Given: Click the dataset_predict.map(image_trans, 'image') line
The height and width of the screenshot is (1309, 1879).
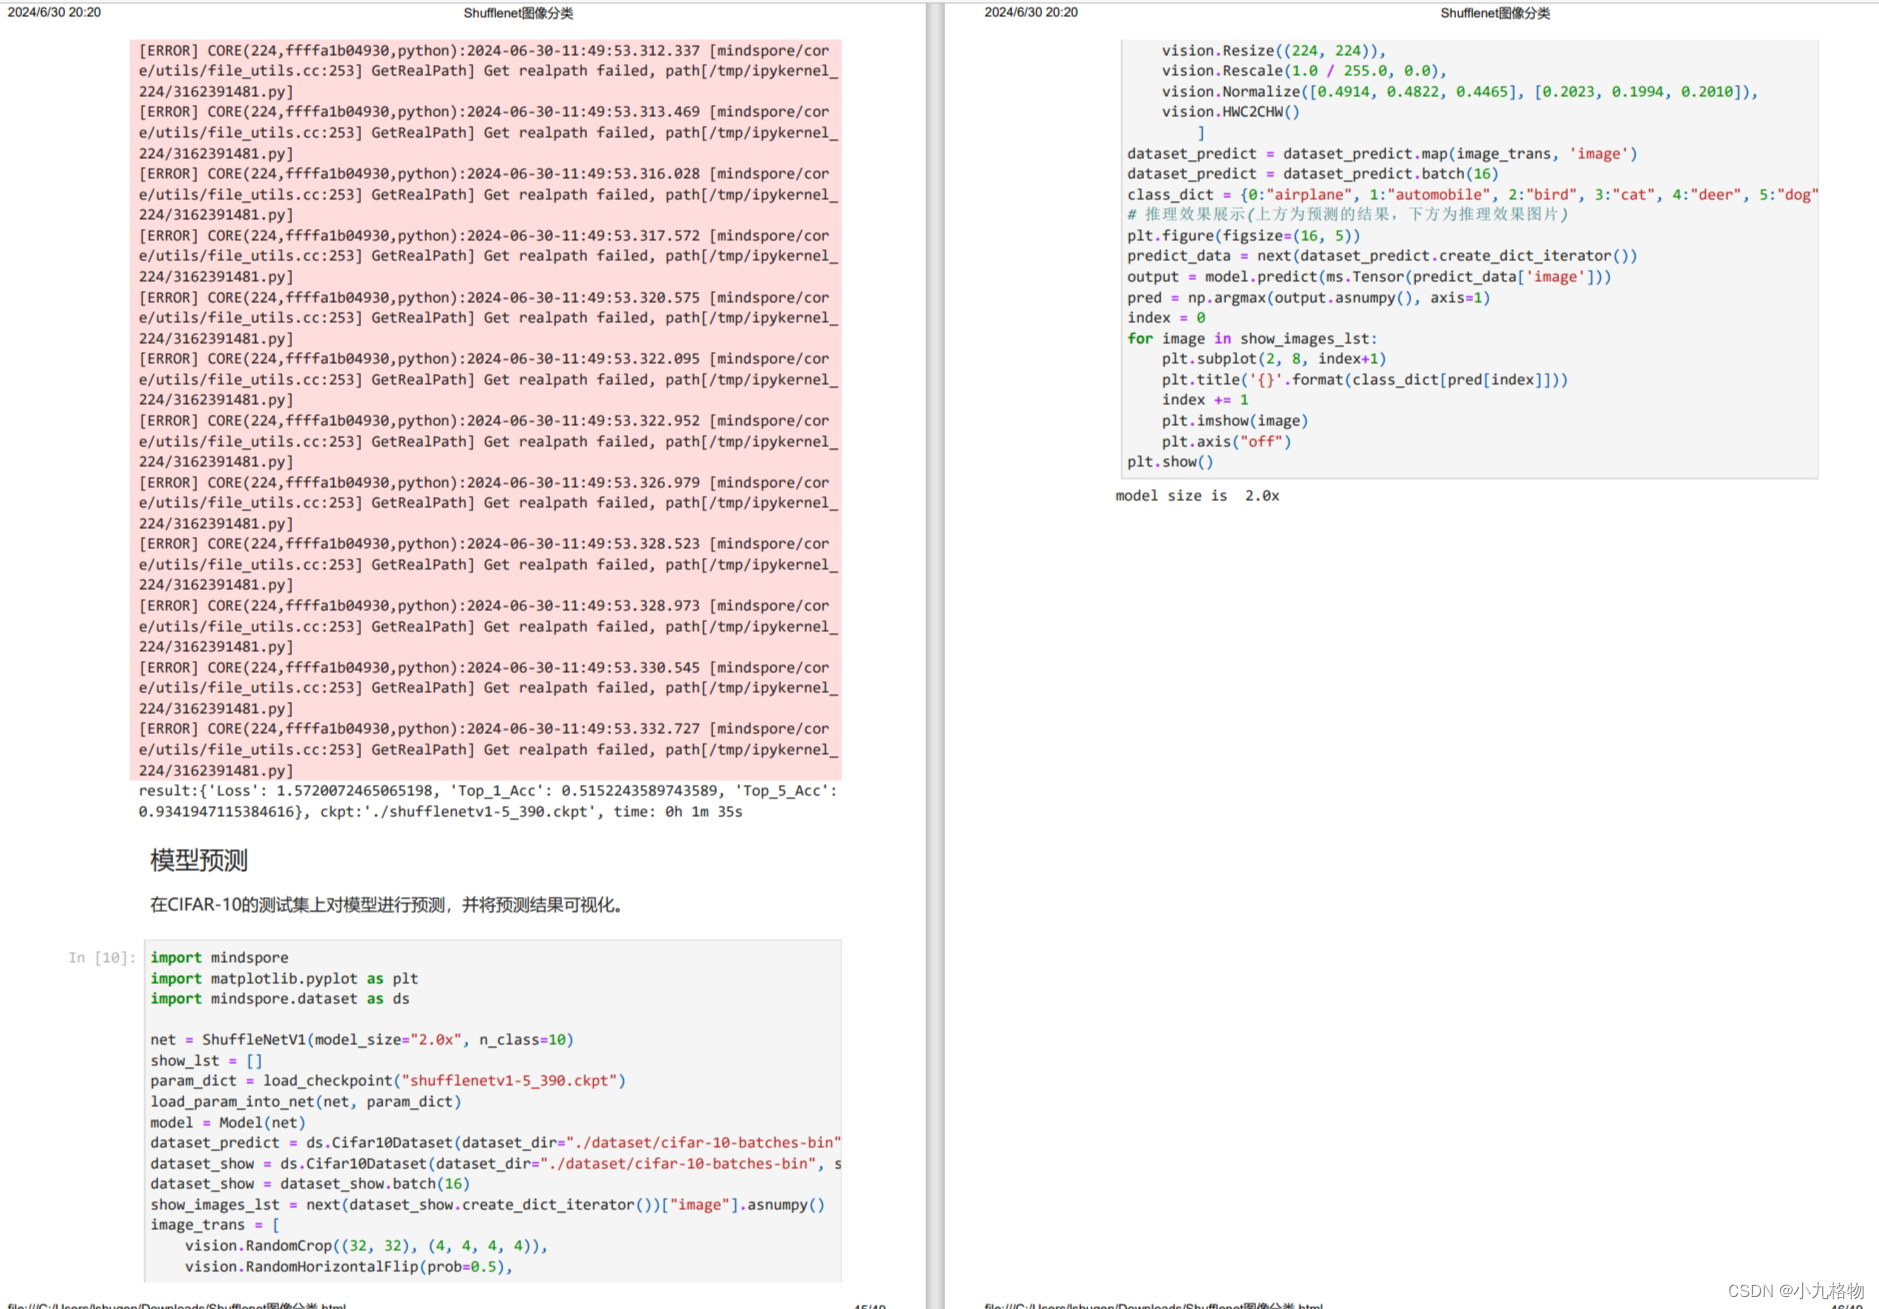Looking at the screenshot, I should pyautogui.click(x=1382, y=154).
